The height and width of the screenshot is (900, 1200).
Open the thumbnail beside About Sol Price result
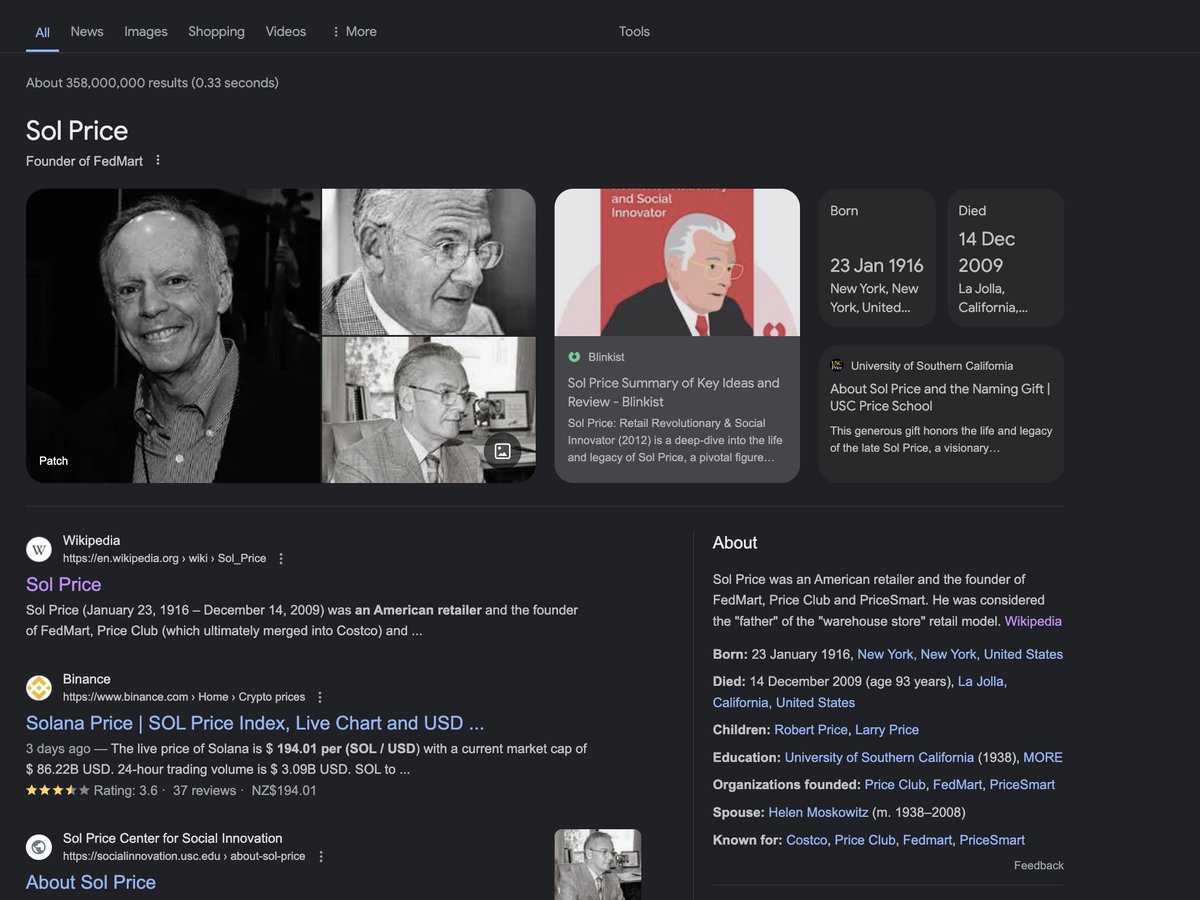pos(598,864)
